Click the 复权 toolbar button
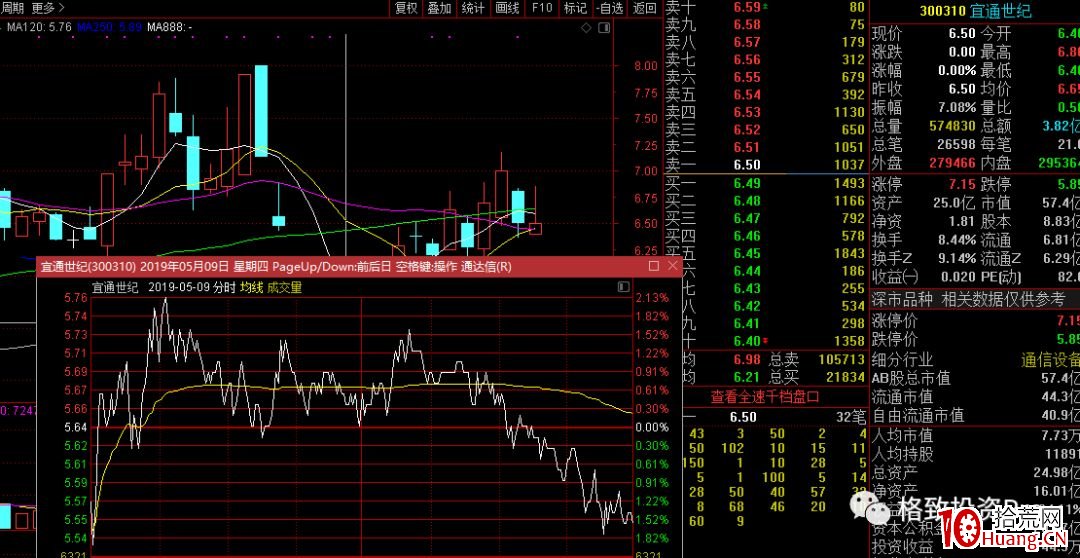The height and width of the screenshot is (558, 1080). [x=406, y=8]
